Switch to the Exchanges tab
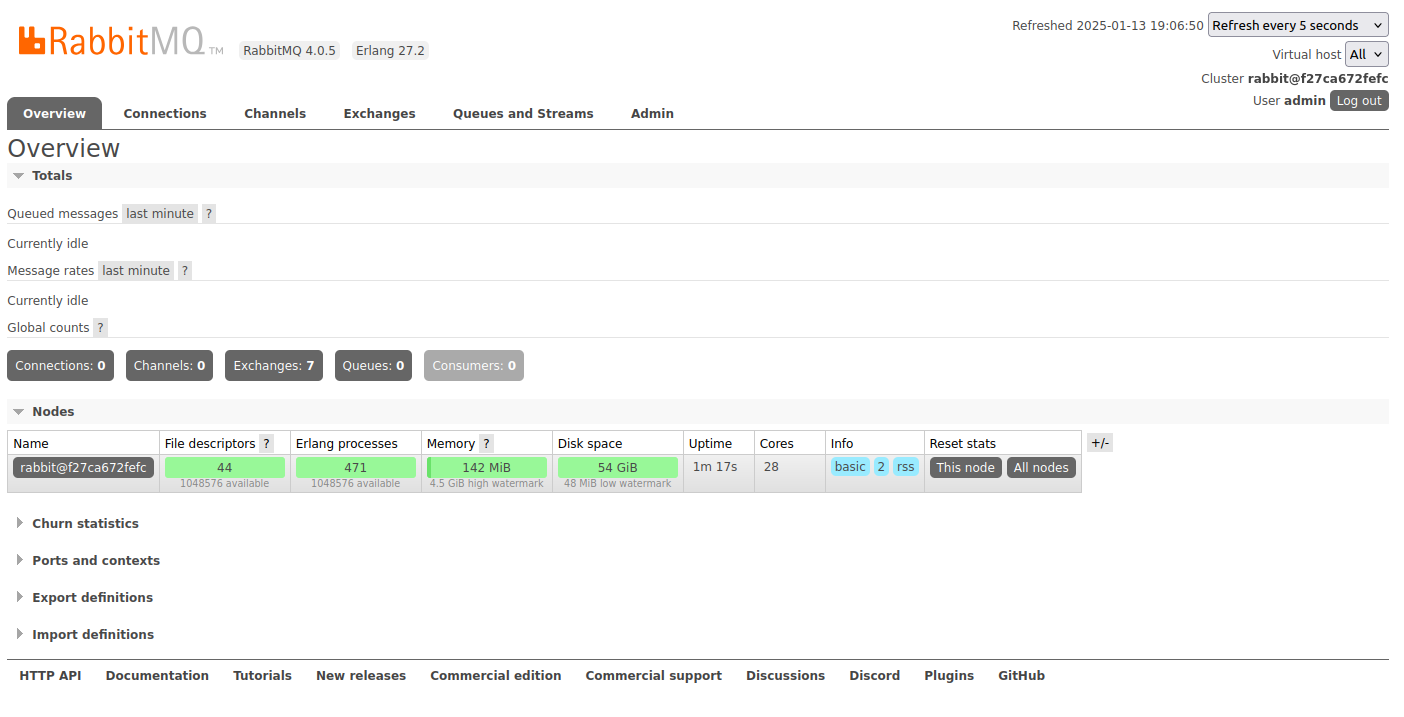The width and height of the screenshot is (1404, 717). (379, 113)
